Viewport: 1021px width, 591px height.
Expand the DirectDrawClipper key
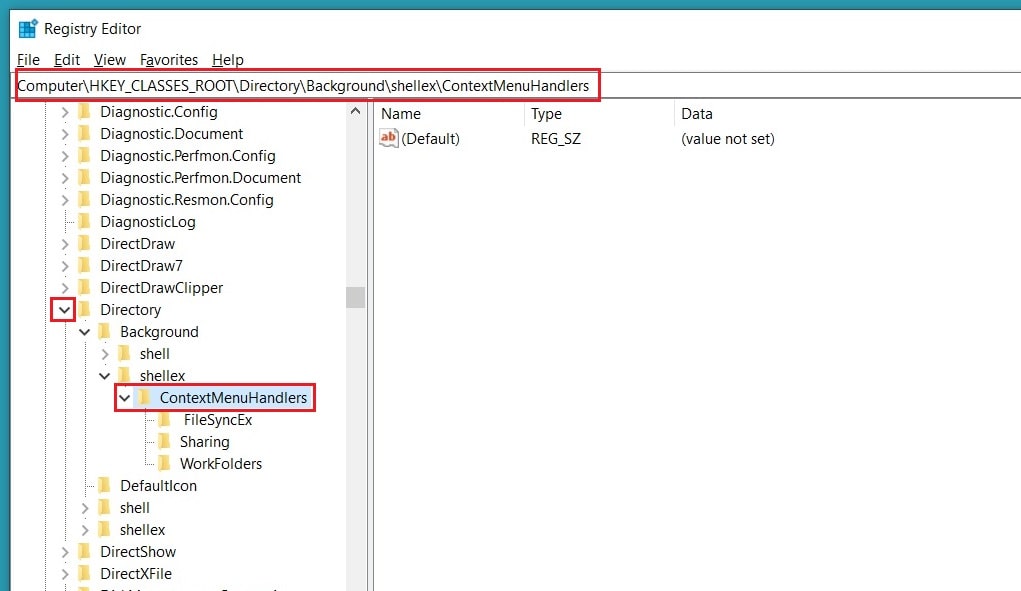pyautogui.click(x=64, y=288)
